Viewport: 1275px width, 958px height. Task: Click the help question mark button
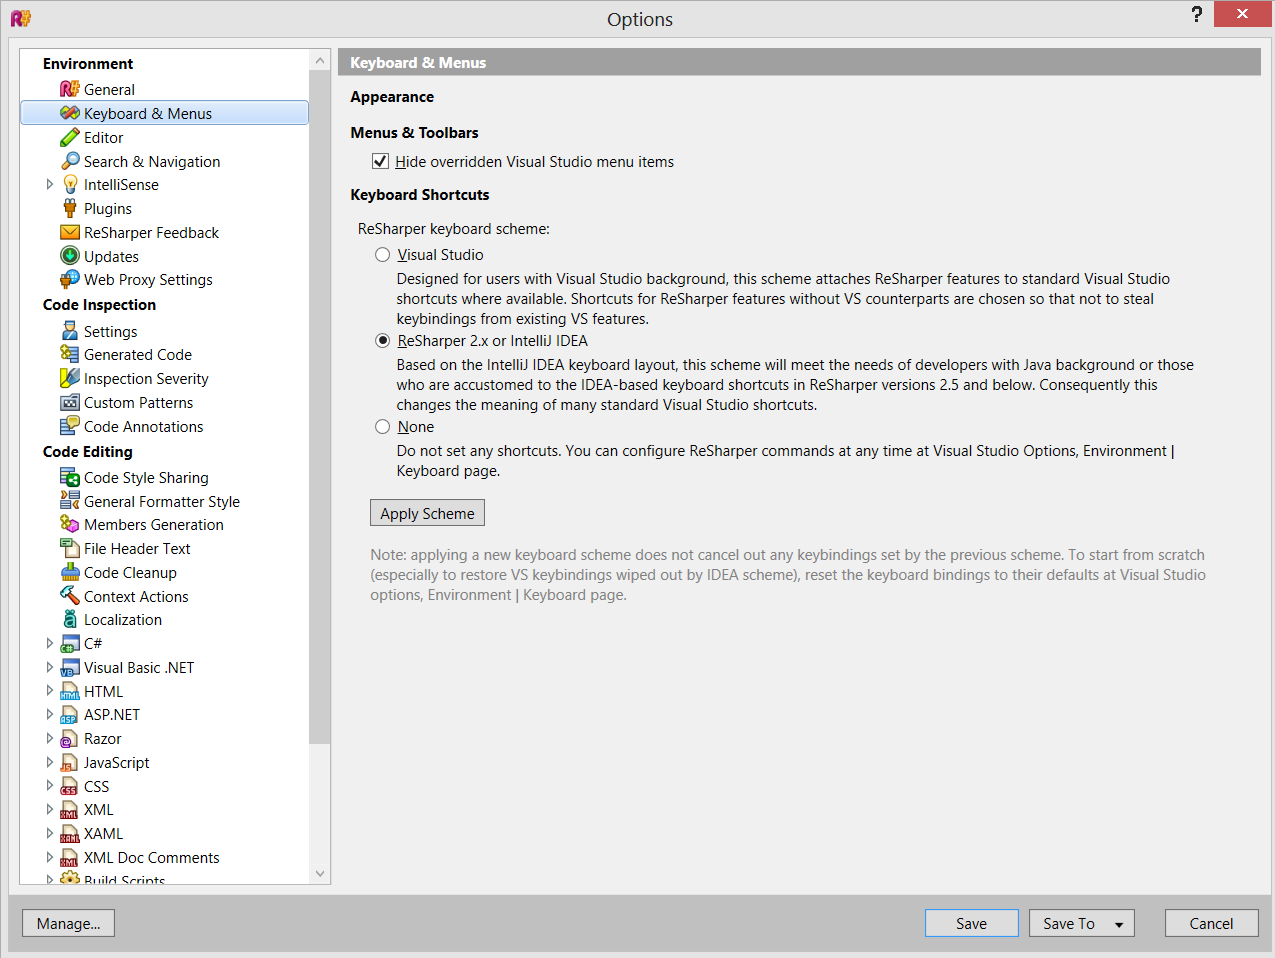pos(1197,14)
